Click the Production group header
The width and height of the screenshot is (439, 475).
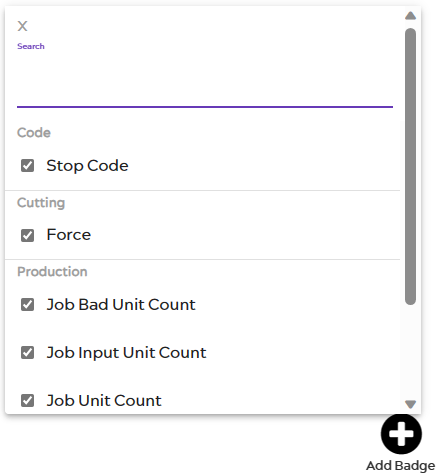tap(52, 272)
